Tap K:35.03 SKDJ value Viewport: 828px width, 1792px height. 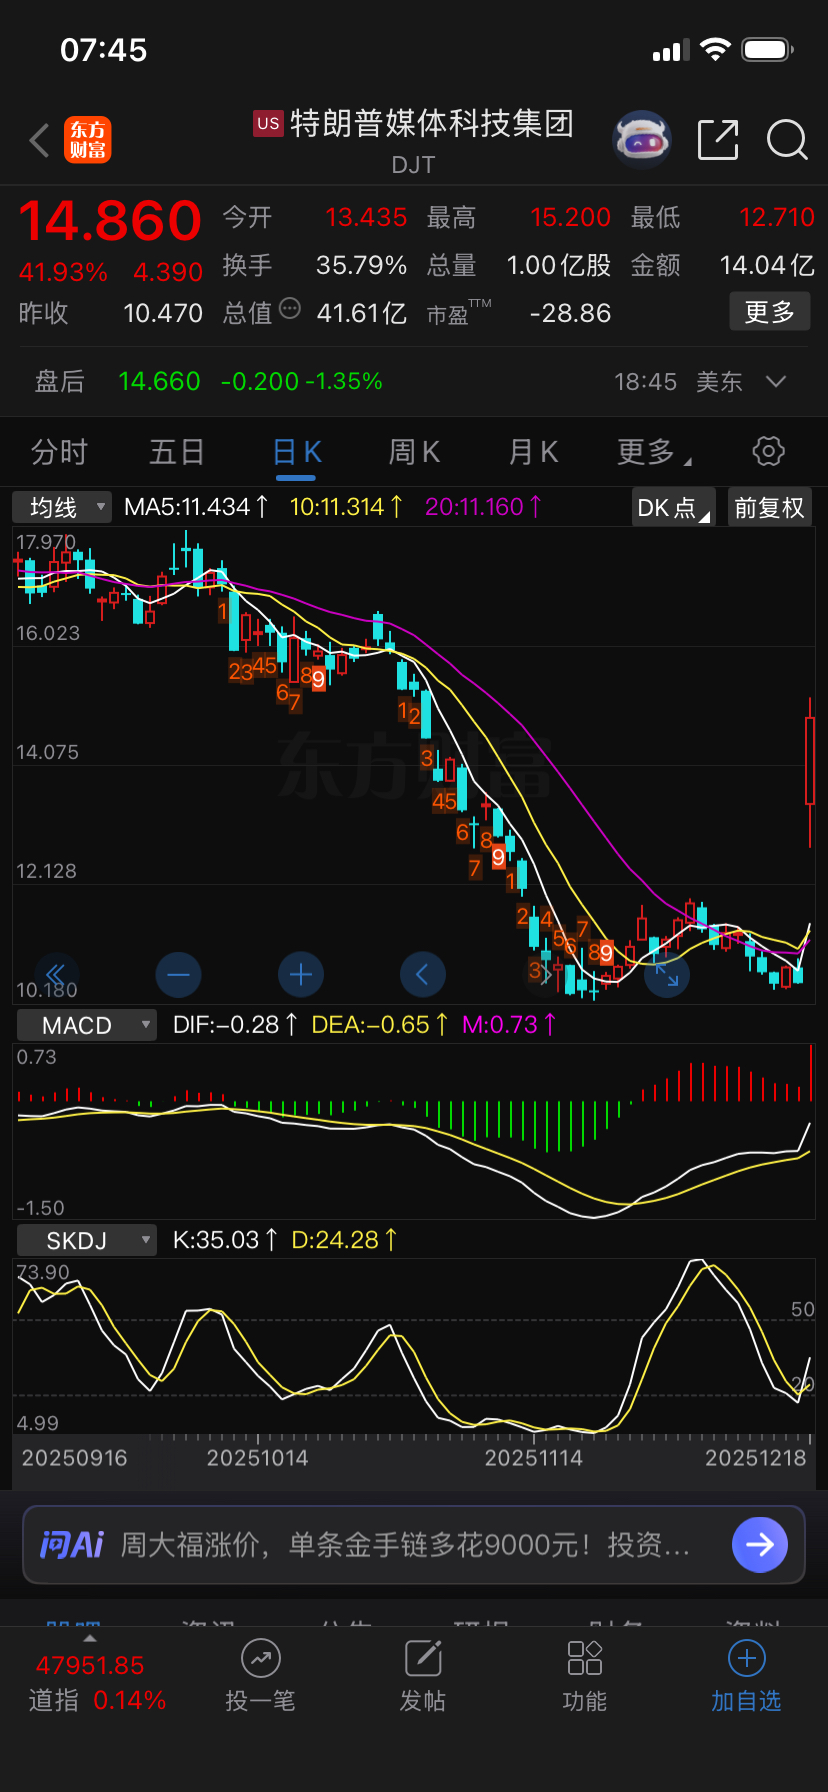(x=225, y=1240)
